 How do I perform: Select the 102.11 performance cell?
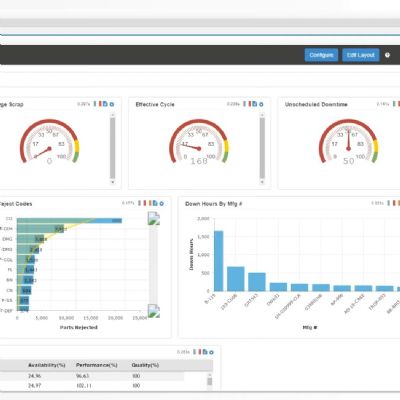(x=83, y=386)
